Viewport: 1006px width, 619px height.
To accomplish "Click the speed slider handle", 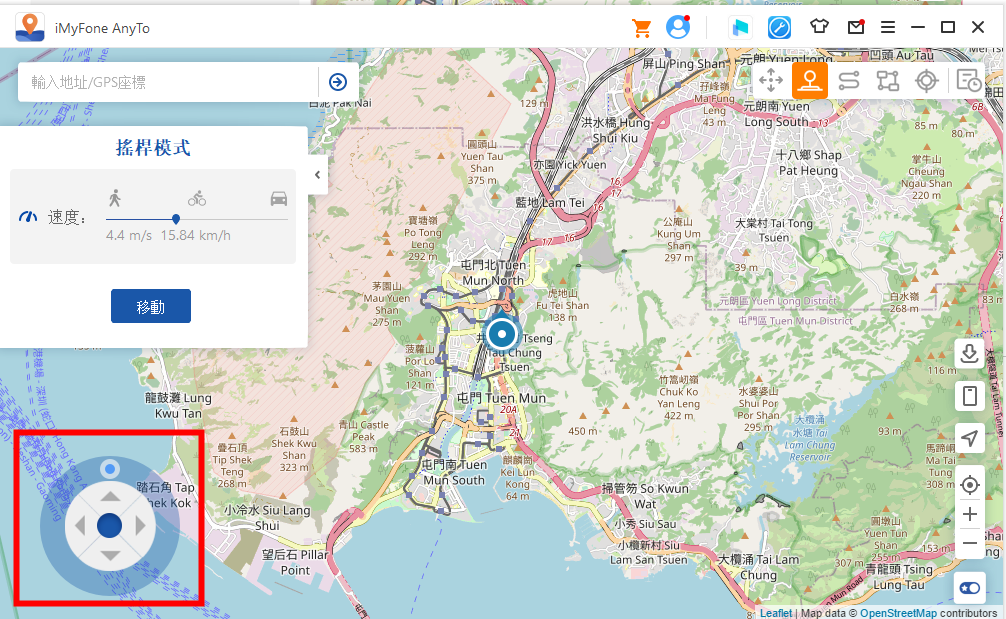I will (x=176, y=219).
